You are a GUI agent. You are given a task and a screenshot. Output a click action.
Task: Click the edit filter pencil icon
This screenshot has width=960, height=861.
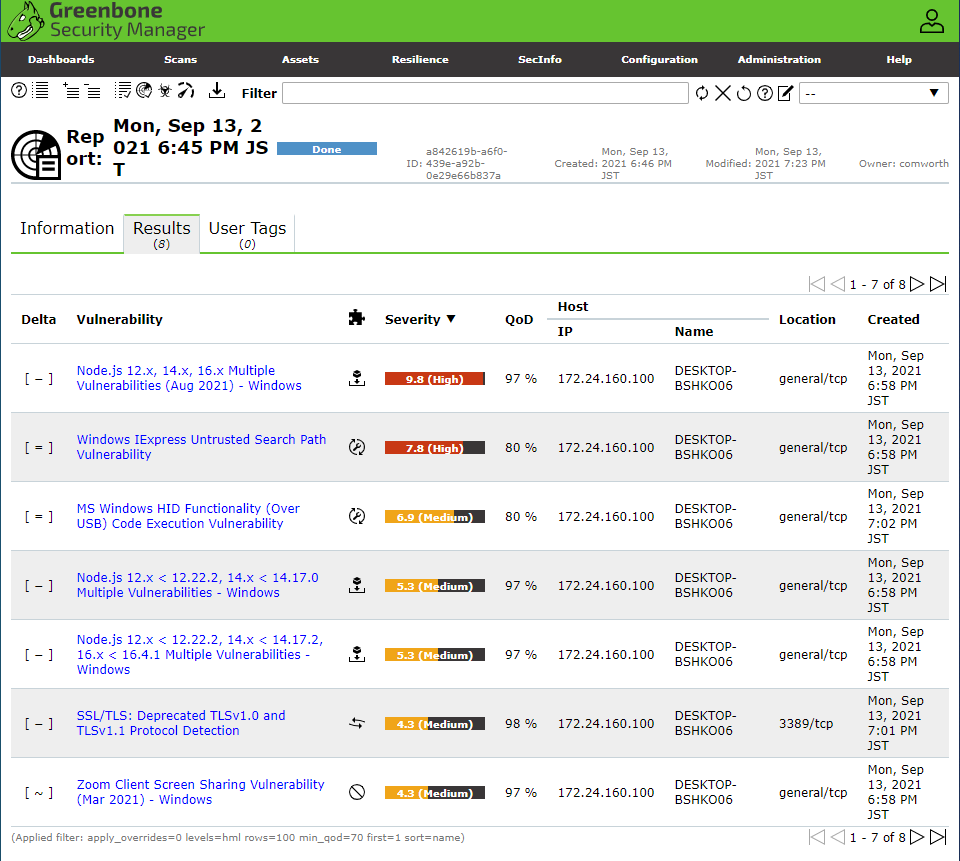(x=785, y=93)
